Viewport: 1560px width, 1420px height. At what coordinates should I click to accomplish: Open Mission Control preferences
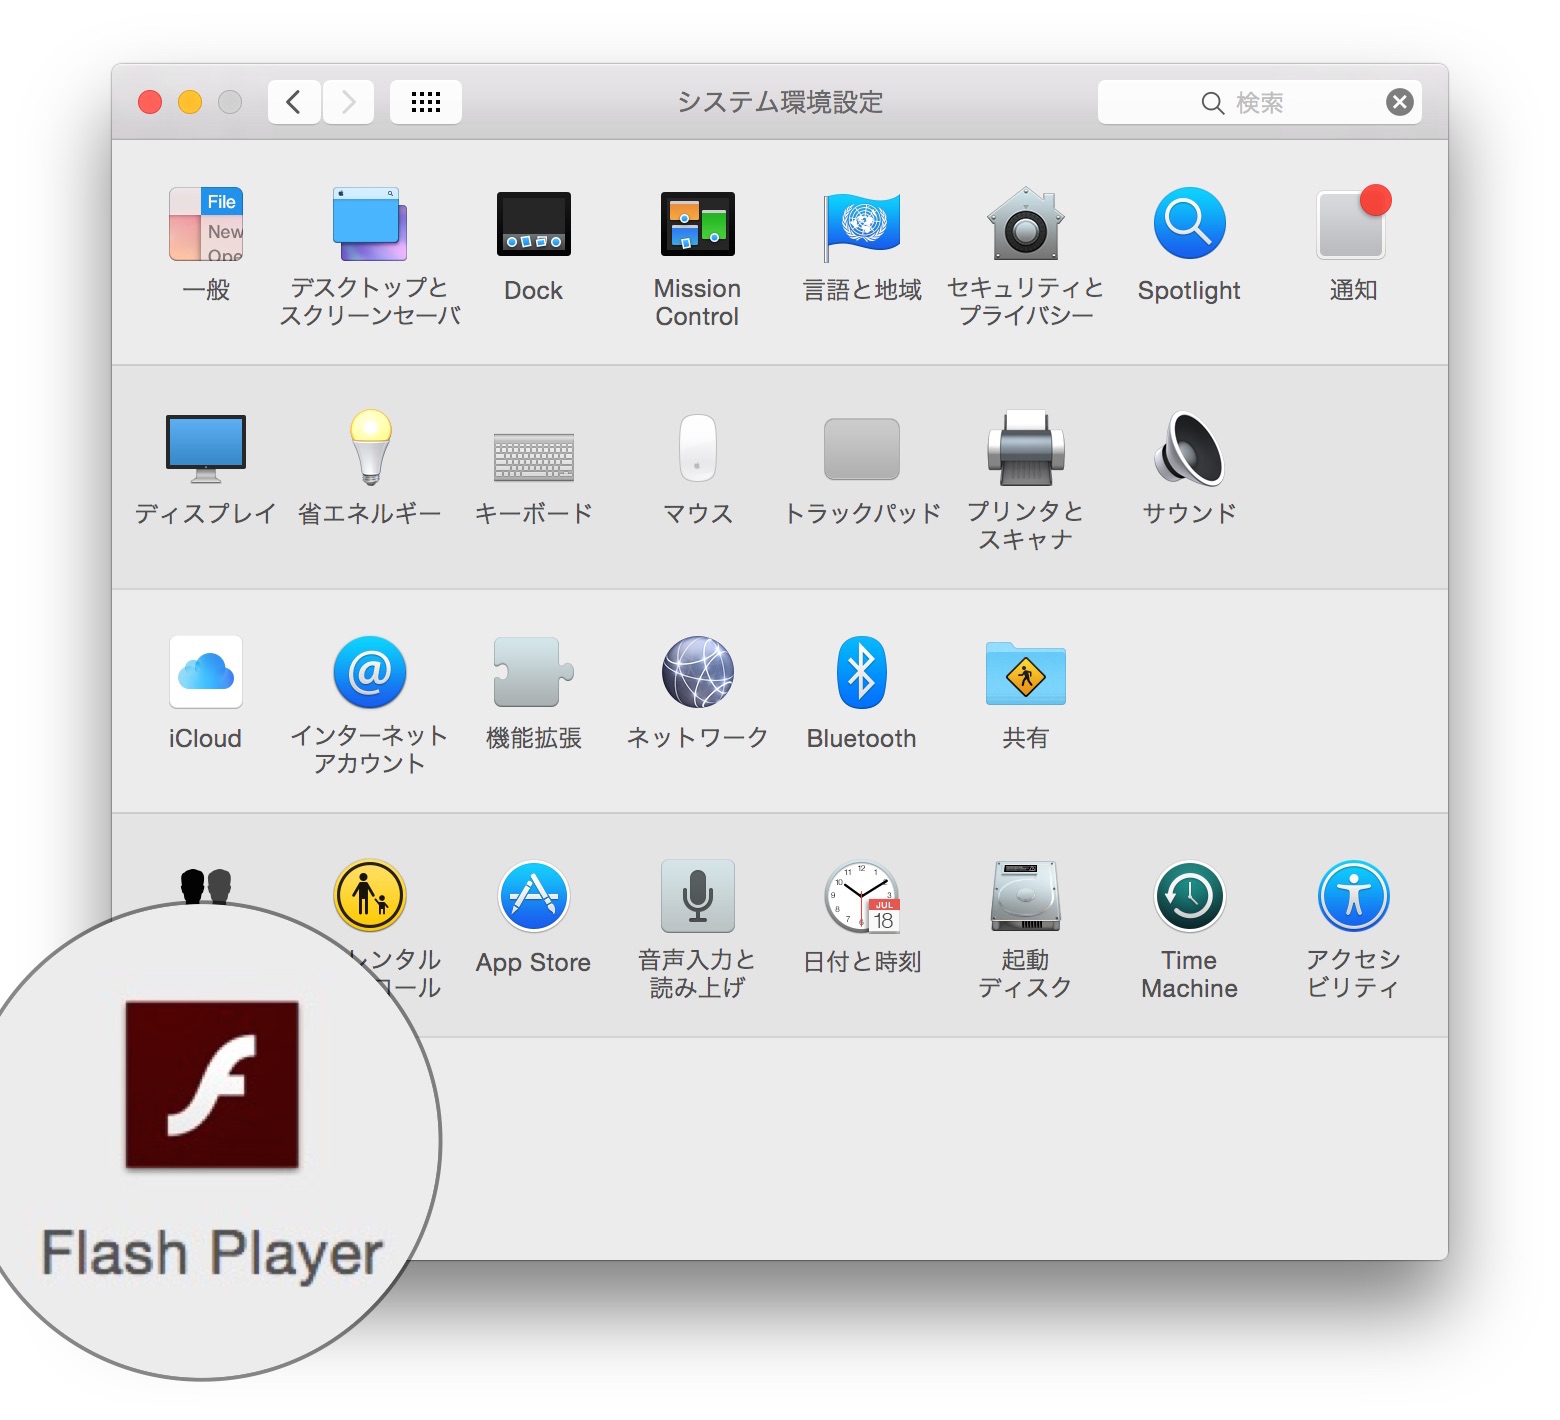coord(698,225)
